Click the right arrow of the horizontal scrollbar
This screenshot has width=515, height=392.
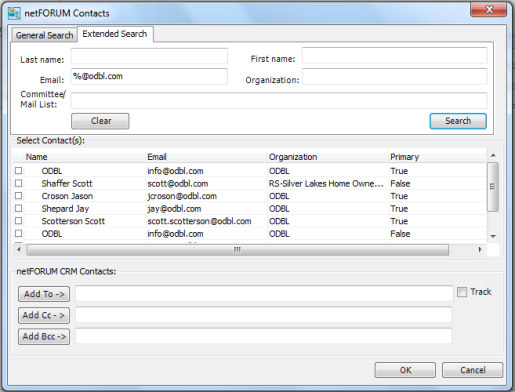point(480,249)
